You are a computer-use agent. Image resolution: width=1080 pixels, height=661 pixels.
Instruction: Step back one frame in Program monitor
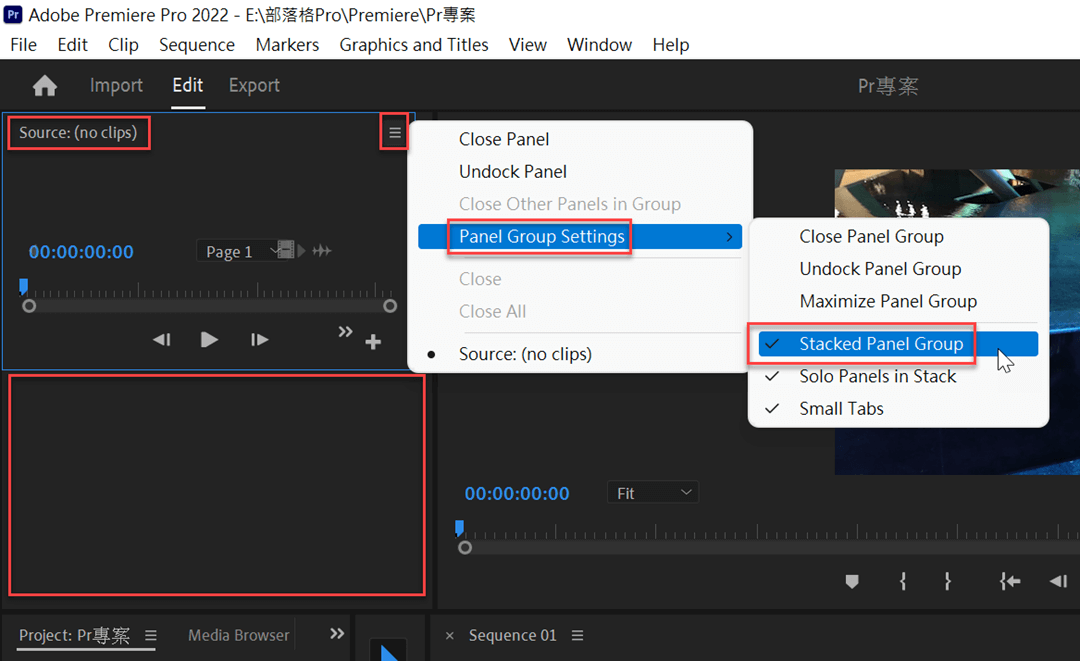1058,582
